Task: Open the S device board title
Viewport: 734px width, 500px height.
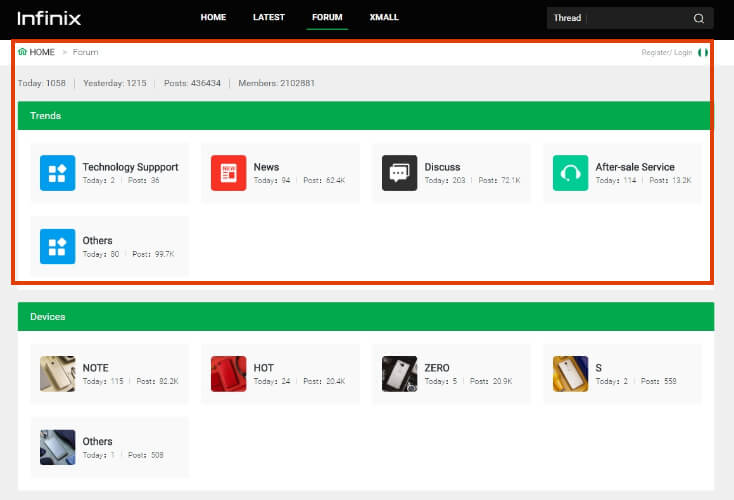Action: (x=599, y=368)
